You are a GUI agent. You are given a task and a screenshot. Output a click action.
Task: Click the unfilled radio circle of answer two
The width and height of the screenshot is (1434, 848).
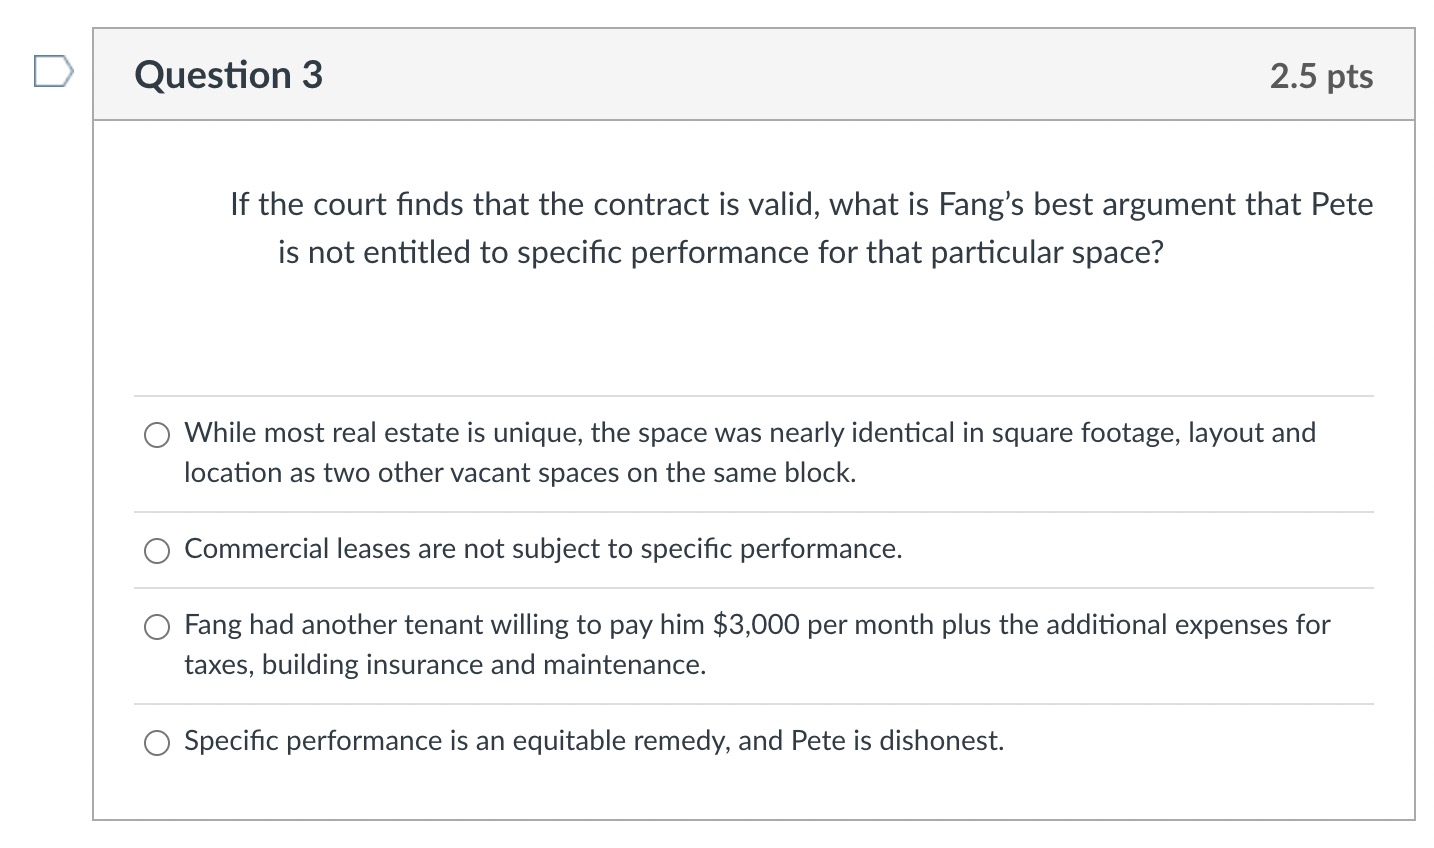click(156, 550)
